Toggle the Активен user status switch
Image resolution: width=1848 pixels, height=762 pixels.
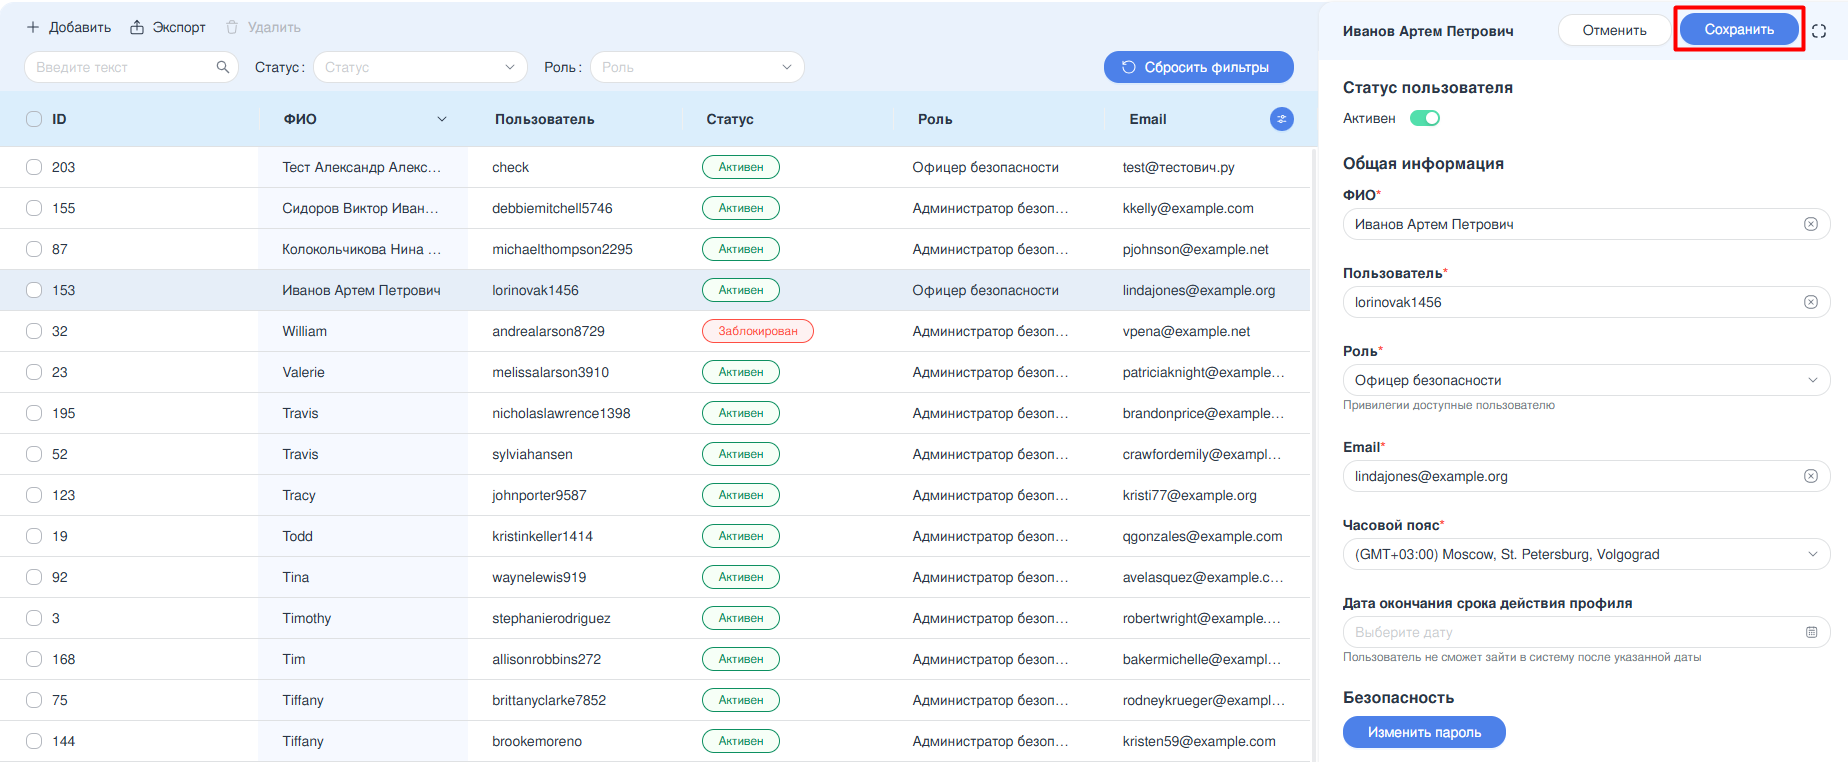tap(1424, 118)
